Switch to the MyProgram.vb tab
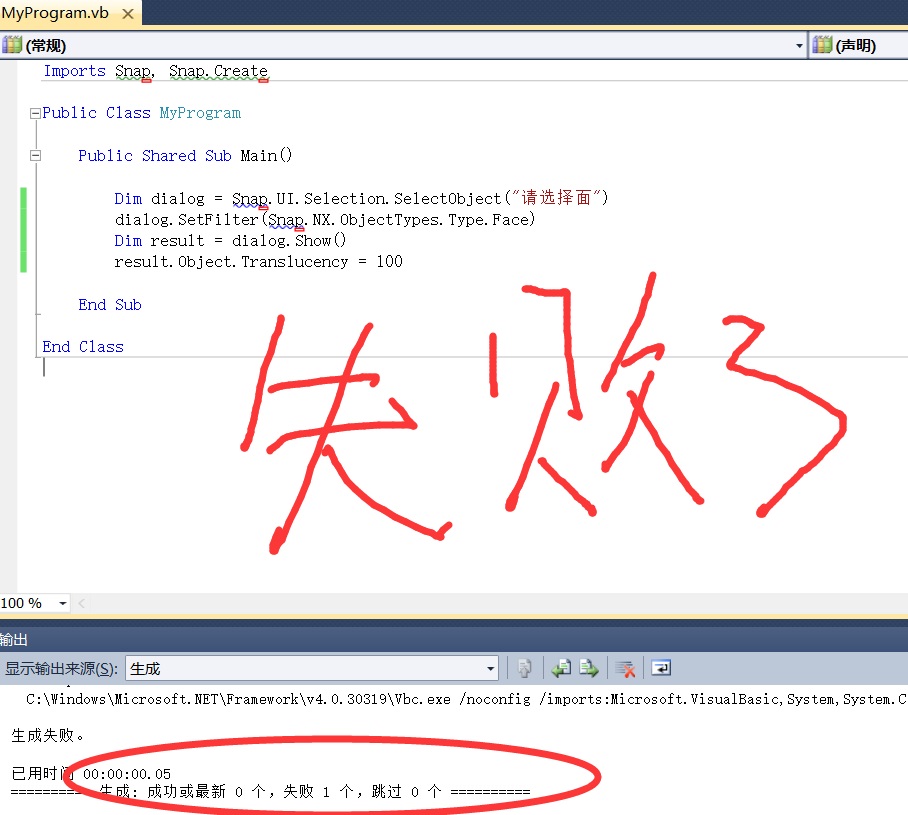This screenshot has height=815, width=908. pyautogui.click(x=56, y=13)
